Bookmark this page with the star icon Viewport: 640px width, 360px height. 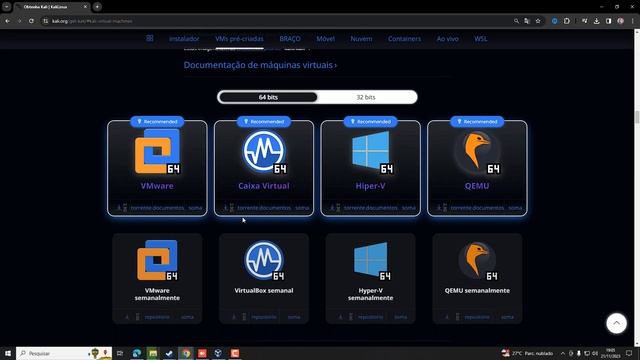(x=538, y=21)
